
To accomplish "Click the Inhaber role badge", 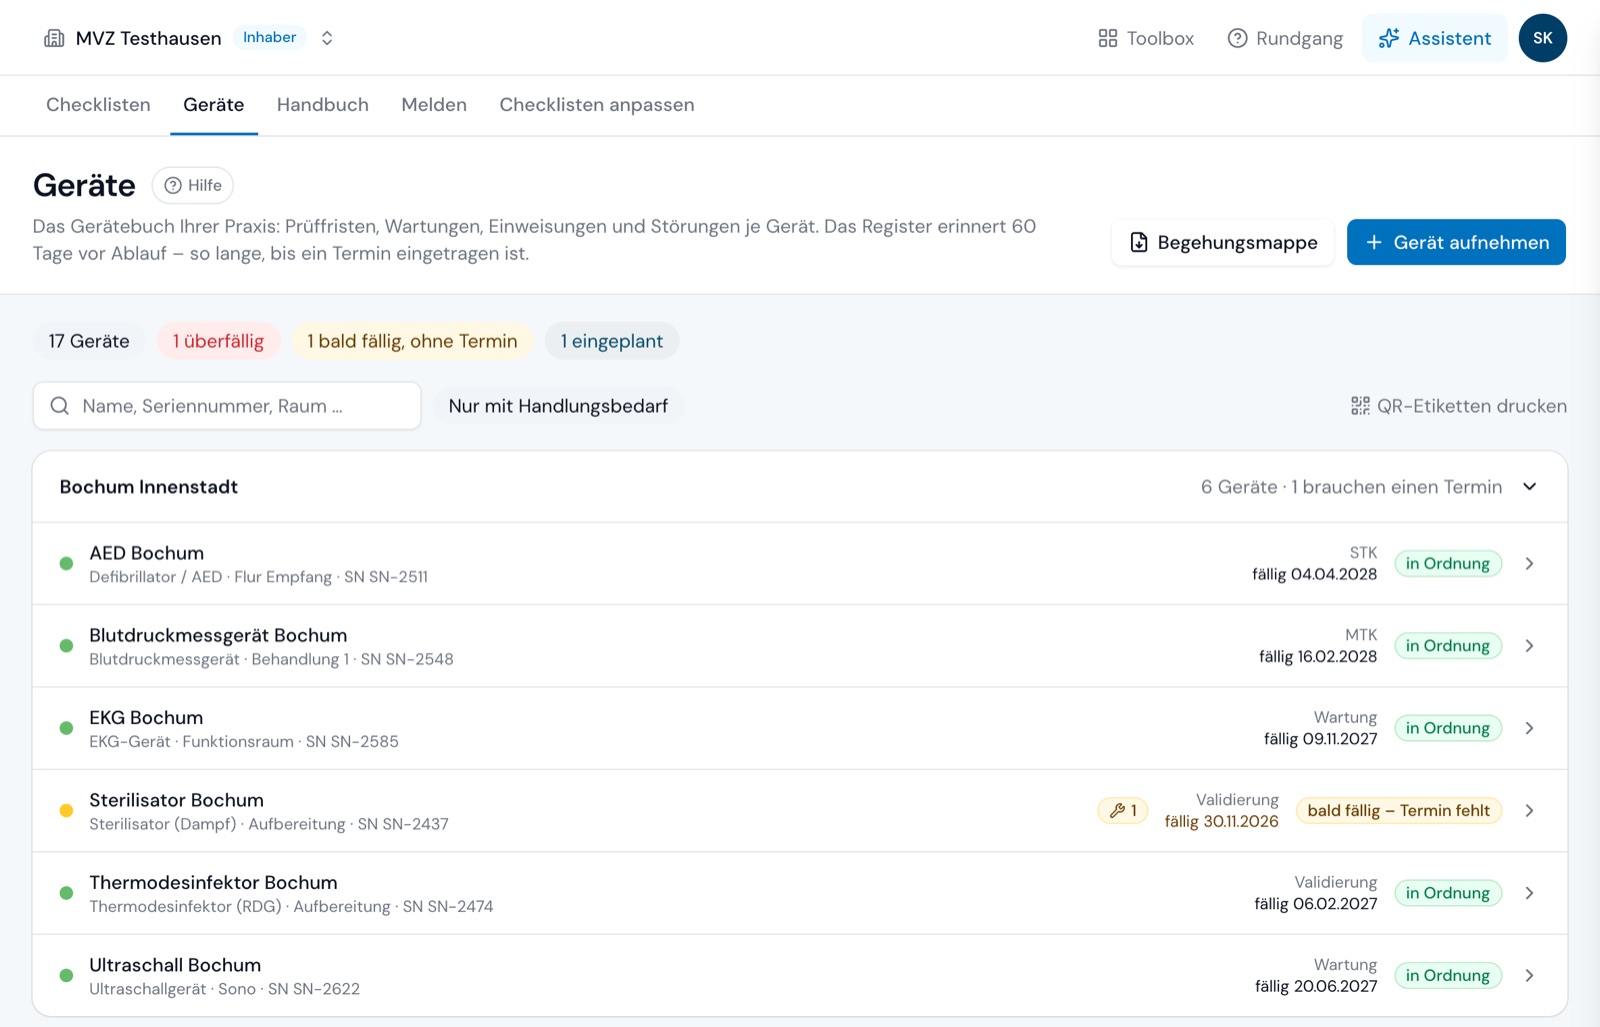I will coord(270,37).
